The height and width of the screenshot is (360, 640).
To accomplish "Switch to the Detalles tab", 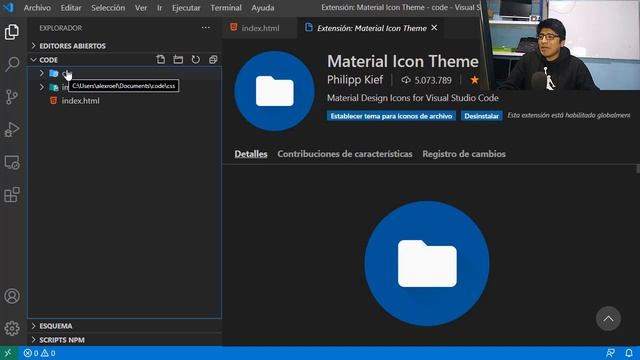I will [x=251, y=154].
